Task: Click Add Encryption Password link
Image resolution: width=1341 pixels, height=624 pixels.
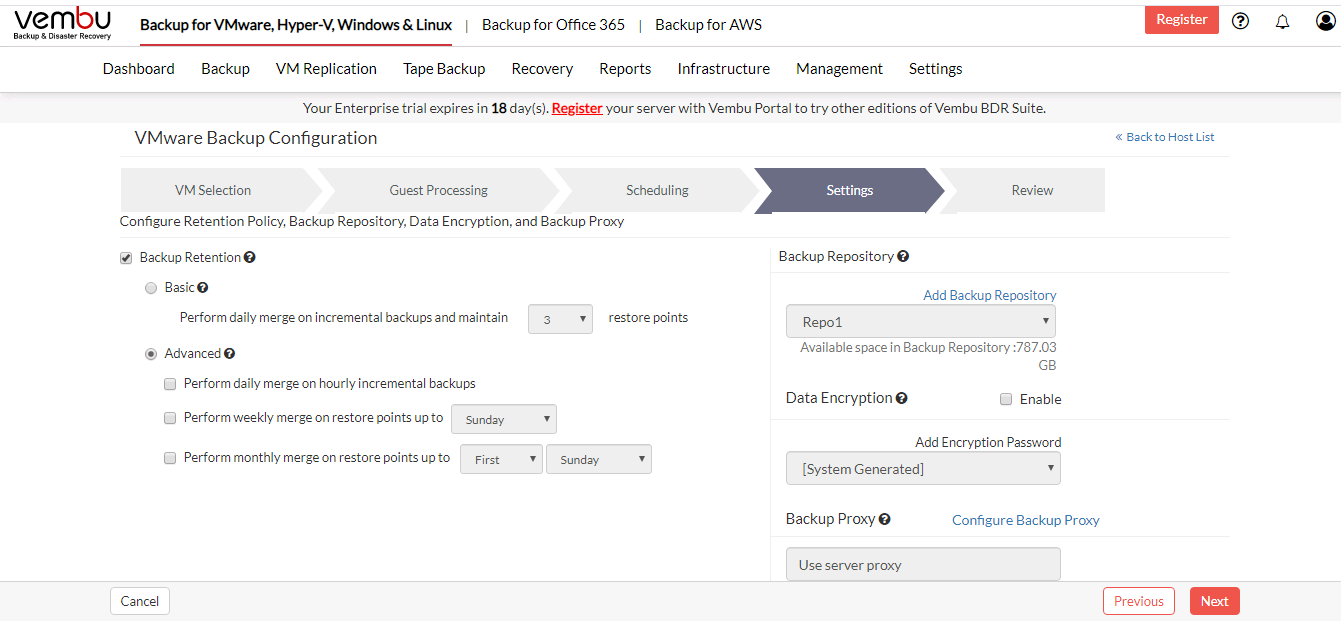Action: tap(988, 442)
